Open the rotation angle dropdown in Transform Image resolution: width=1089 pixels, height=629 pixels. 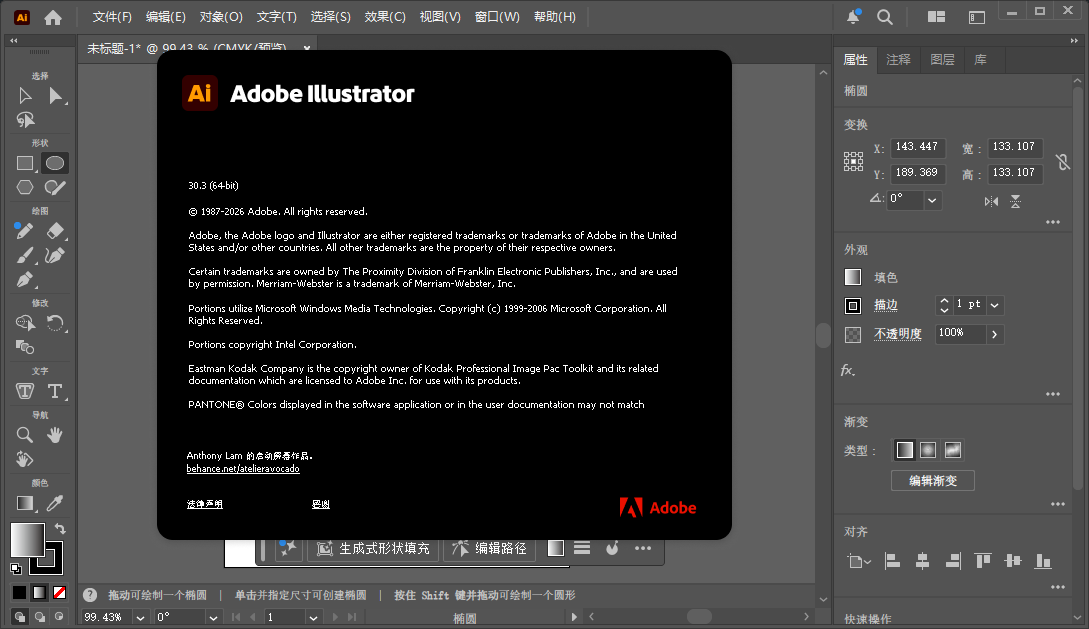932,200
